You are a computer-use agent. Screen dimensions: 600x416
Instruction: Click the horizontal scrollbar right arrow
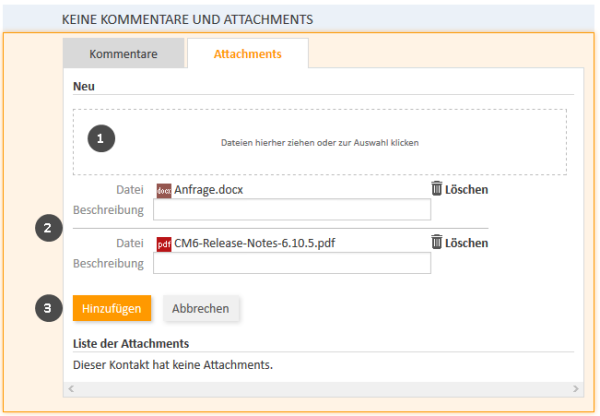pos(576,389)
